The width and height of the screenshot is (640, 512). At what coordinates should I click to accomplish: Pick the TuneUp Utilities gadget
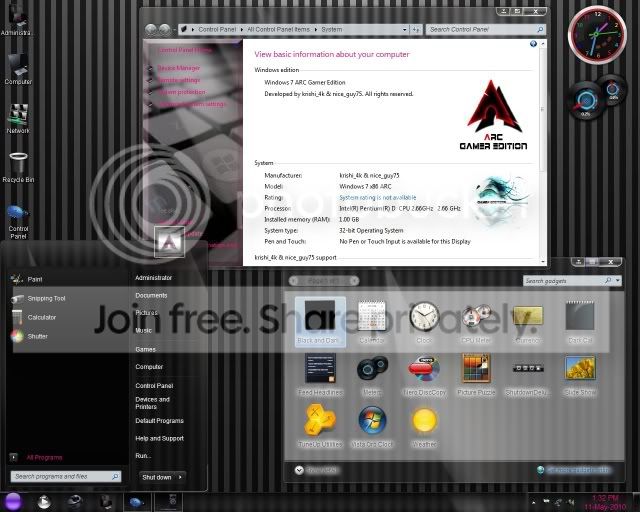tap(320, 426)
